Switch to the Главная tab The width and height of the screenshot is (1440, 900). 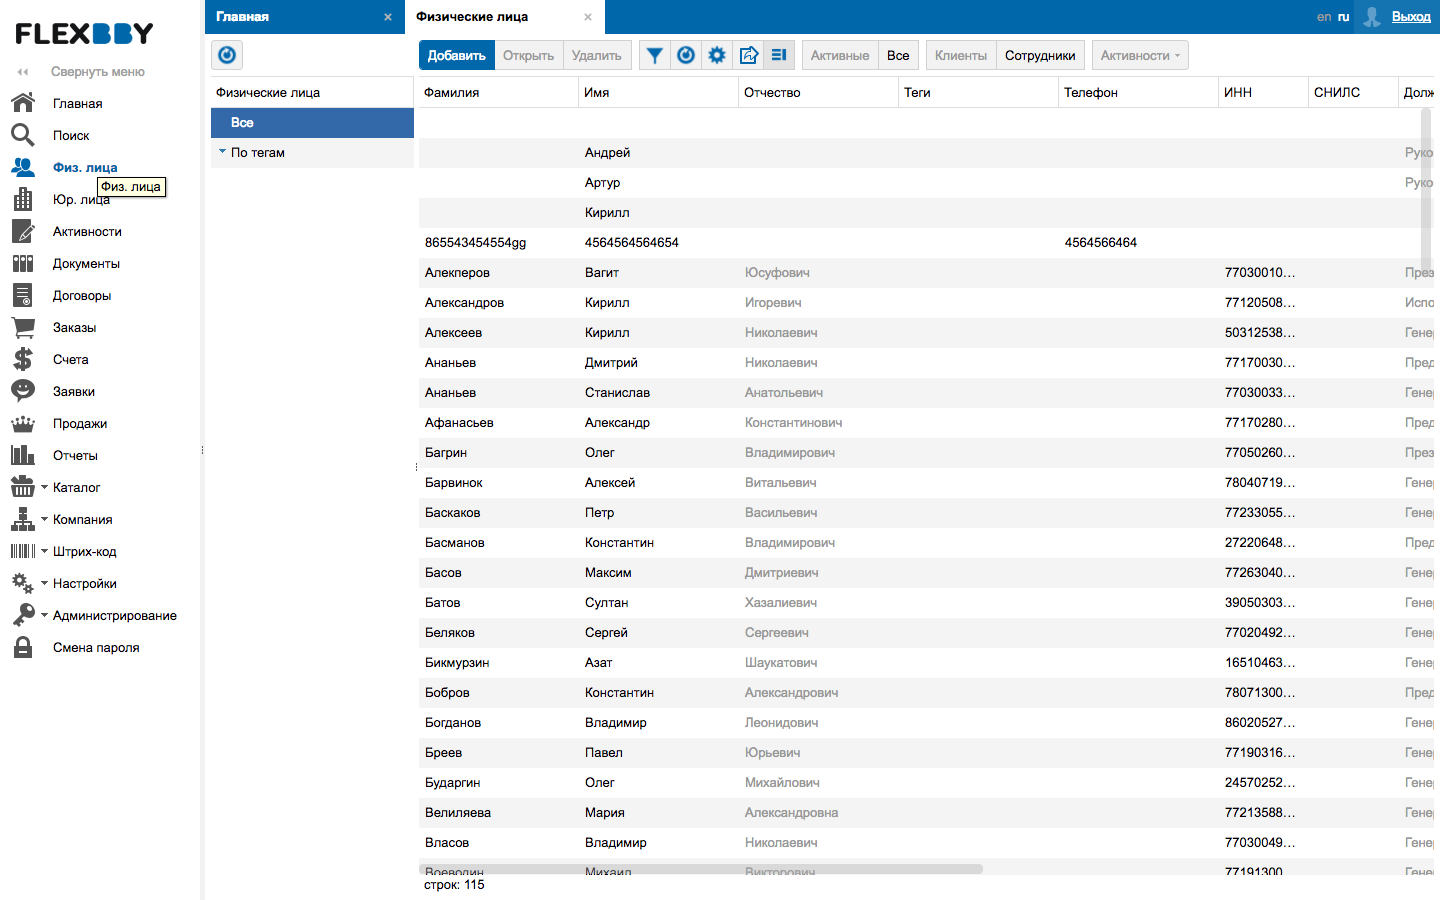304,17
